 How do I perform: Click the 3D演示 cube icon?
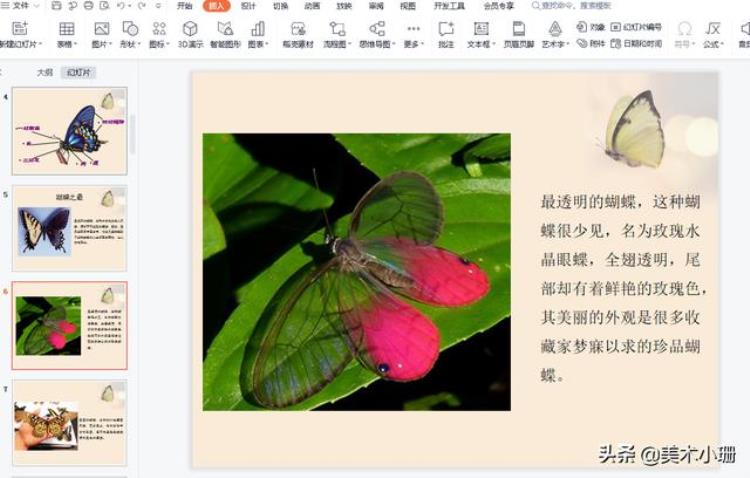pyautogui.click(x=190, y=28)
